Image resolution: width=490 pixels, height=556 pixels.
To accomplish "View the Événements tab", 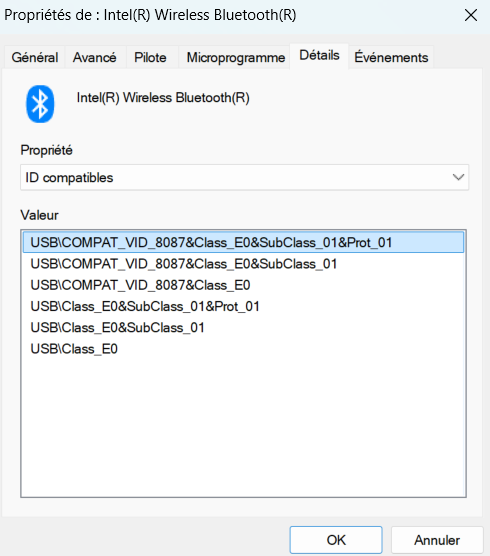I will pos(391,57).
